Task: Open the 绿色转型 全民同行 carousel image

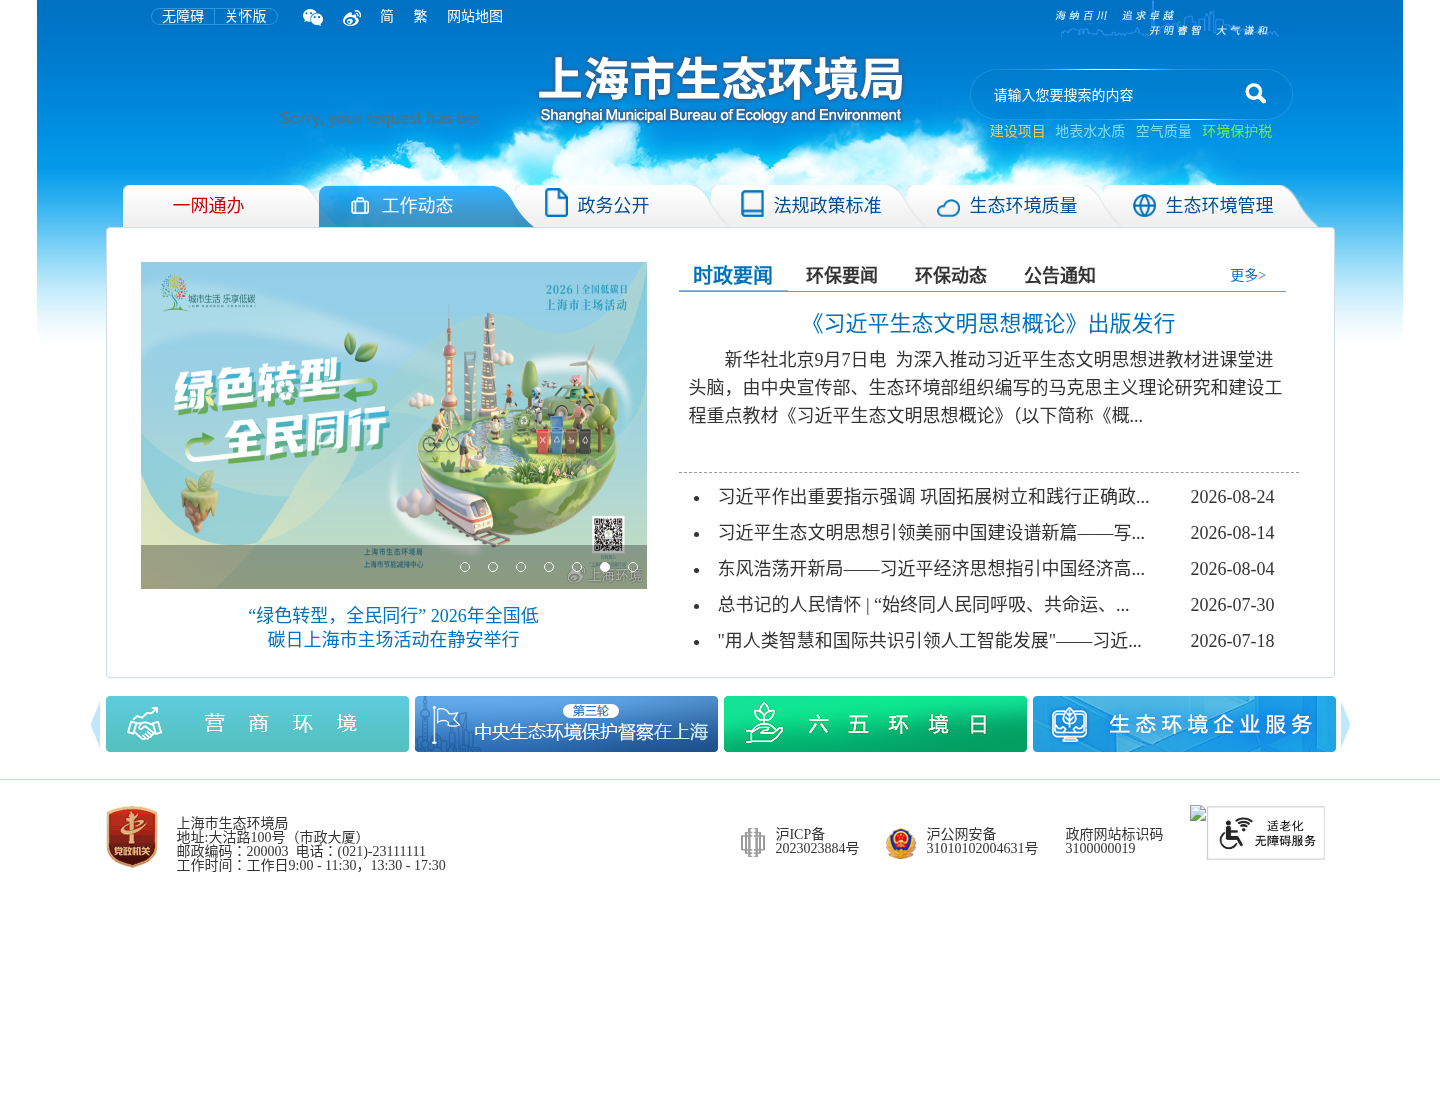Action: [394, 425]
